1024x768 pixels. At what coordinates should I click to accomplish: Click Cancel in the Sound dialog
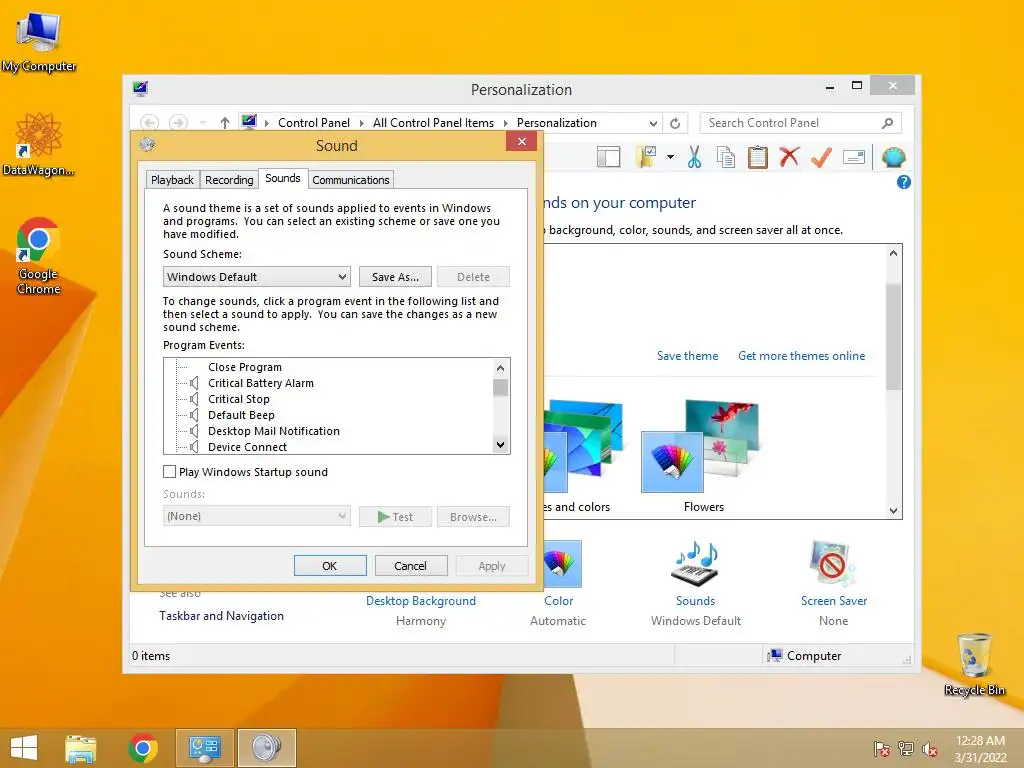411,566
